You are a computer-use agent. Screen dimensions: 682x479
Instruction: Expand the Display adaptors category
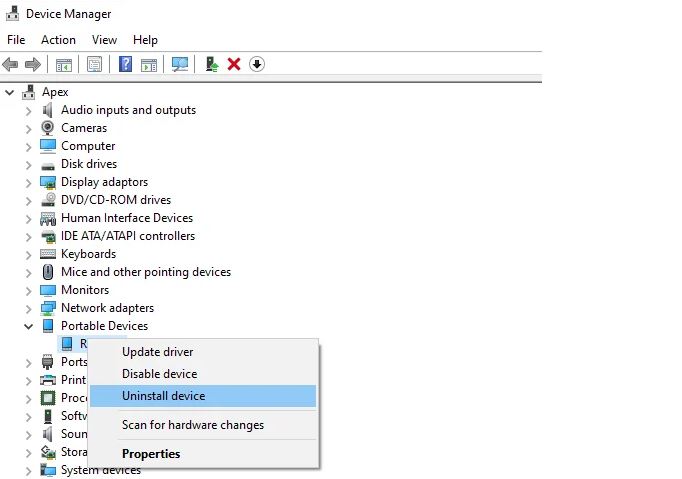(x=28, y=183)
